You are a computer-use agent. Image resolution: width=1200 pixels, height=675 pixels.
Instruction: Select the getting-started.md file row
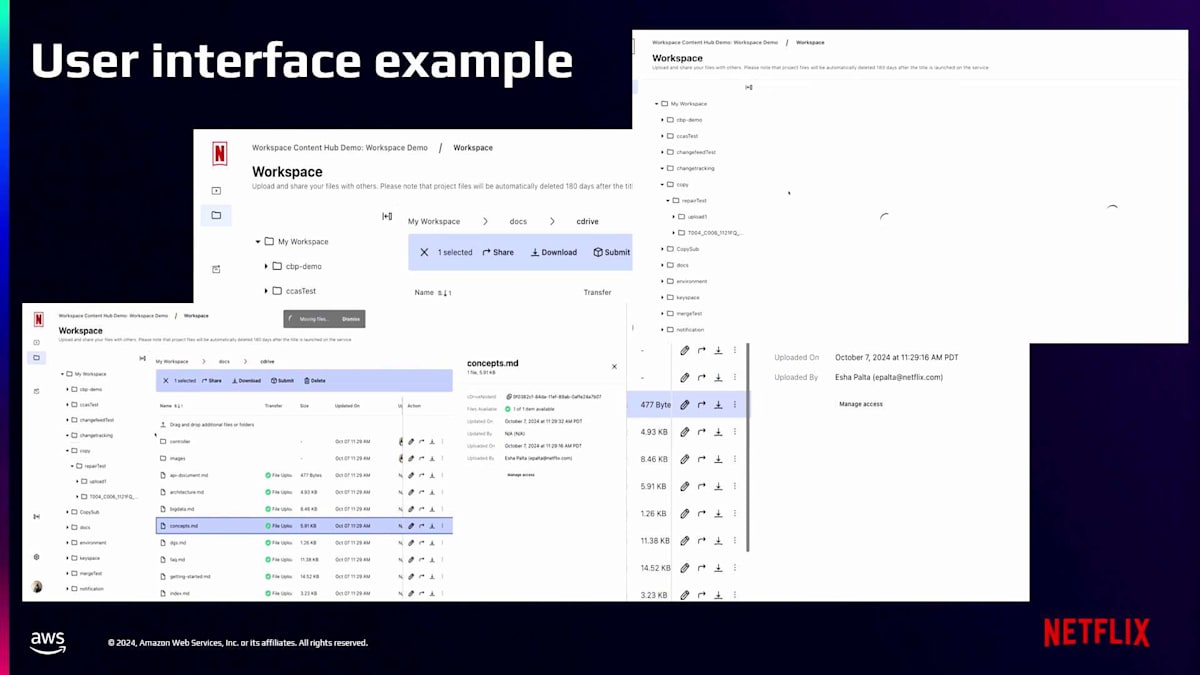point(305,576)
